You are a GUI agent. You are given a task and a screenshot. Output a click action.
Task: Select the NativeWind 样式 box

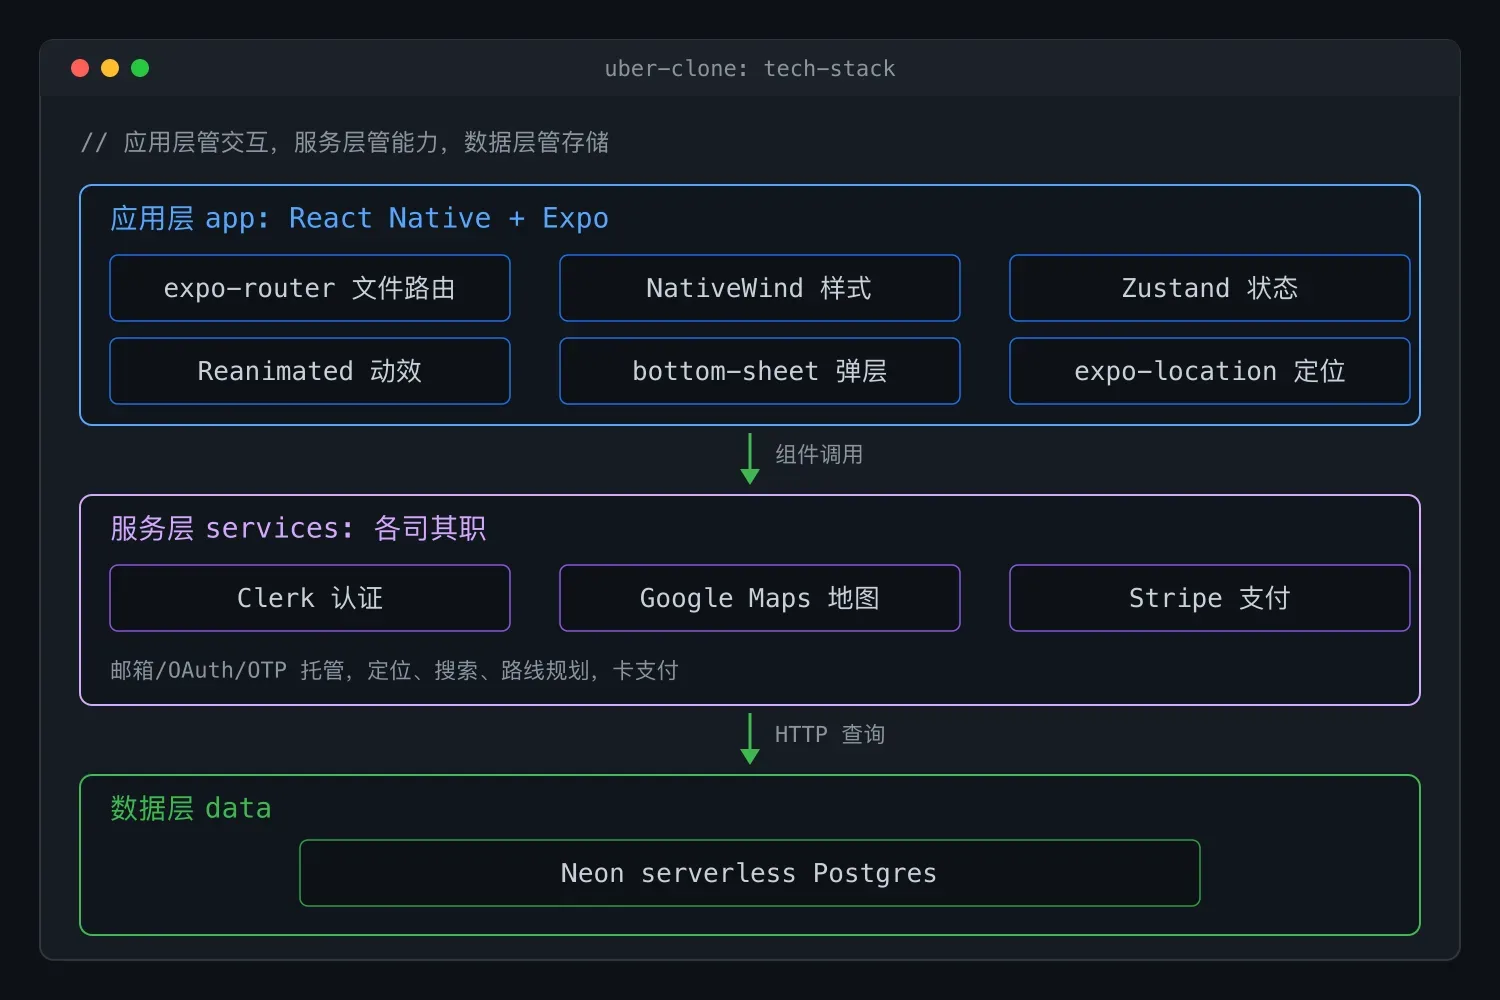click(x=760, y=288)
